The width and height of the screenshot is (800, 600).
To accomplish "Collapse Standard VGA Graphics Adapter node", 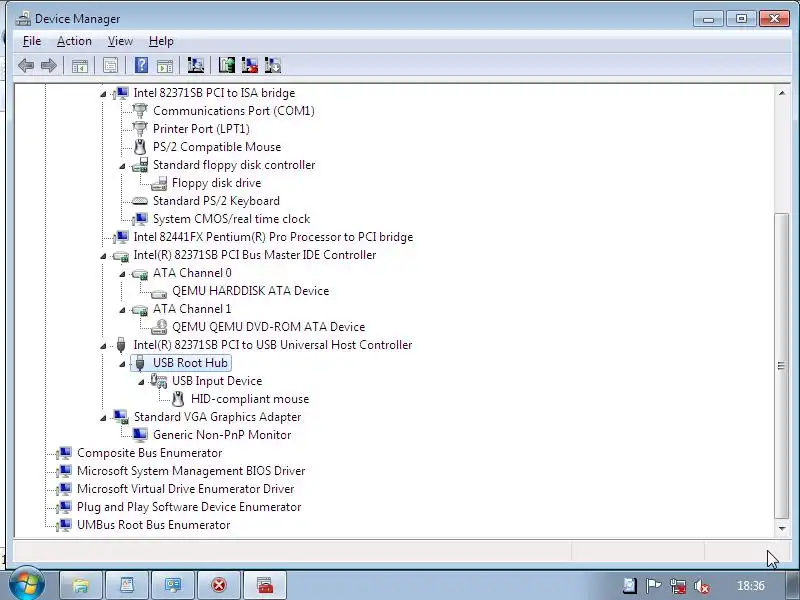I will click(x=103, y=418).
